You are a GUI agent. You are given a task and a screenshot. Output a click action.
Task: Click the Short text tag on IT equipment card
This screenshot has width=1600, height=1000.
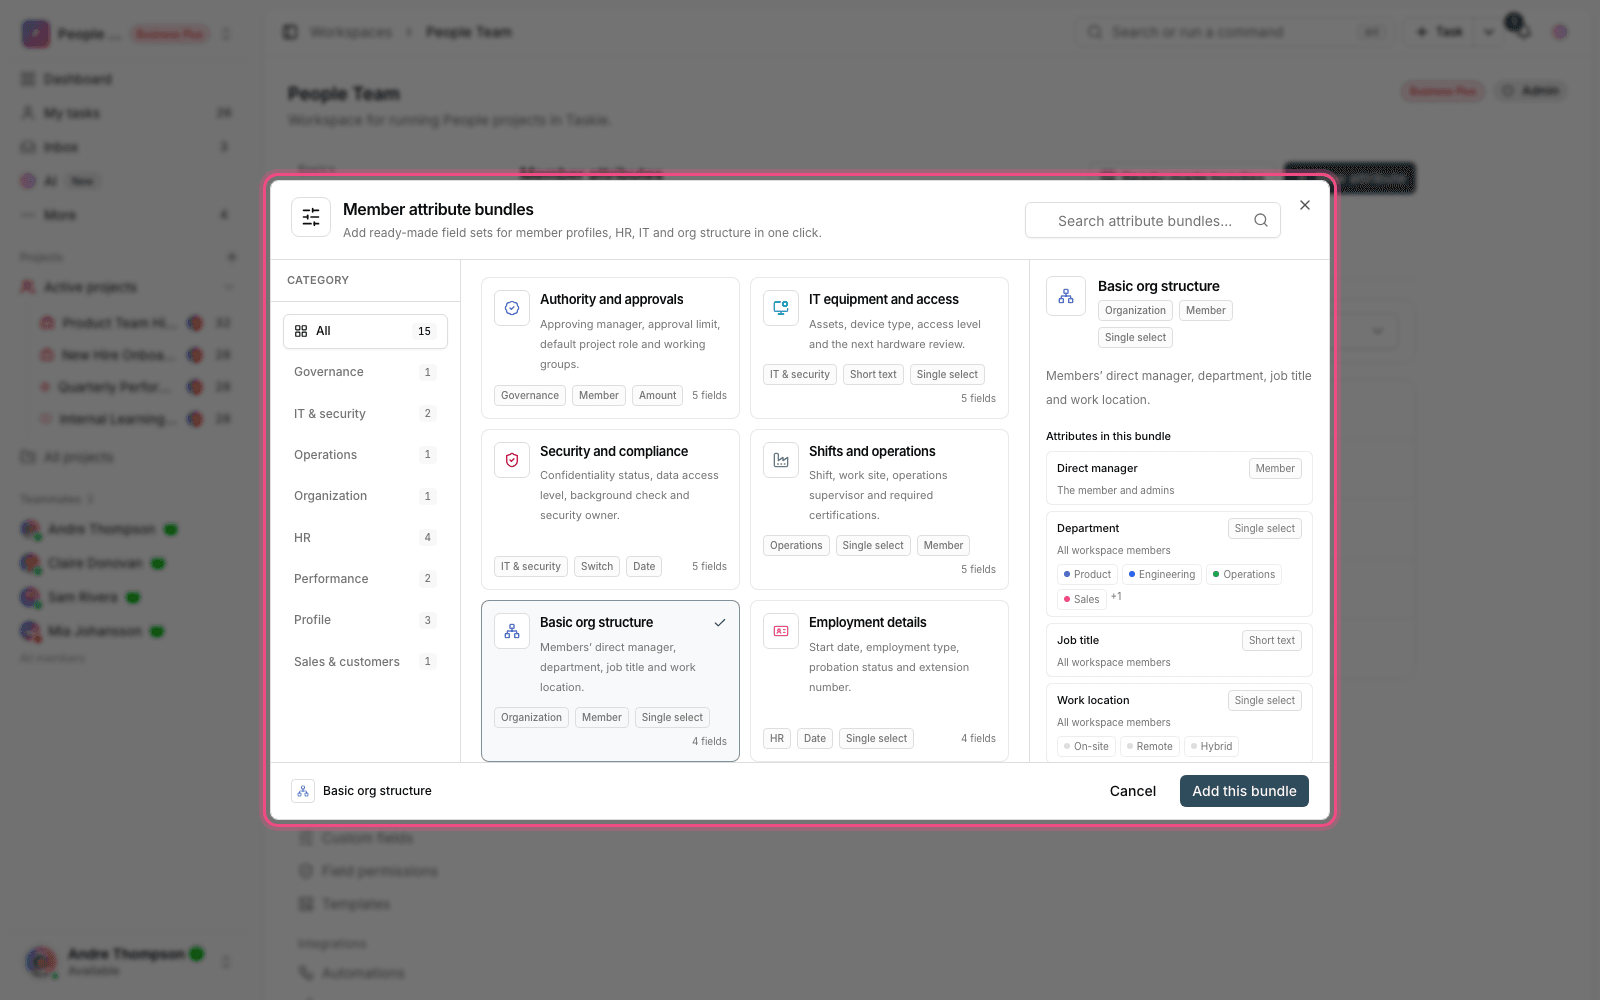(873, 375)
